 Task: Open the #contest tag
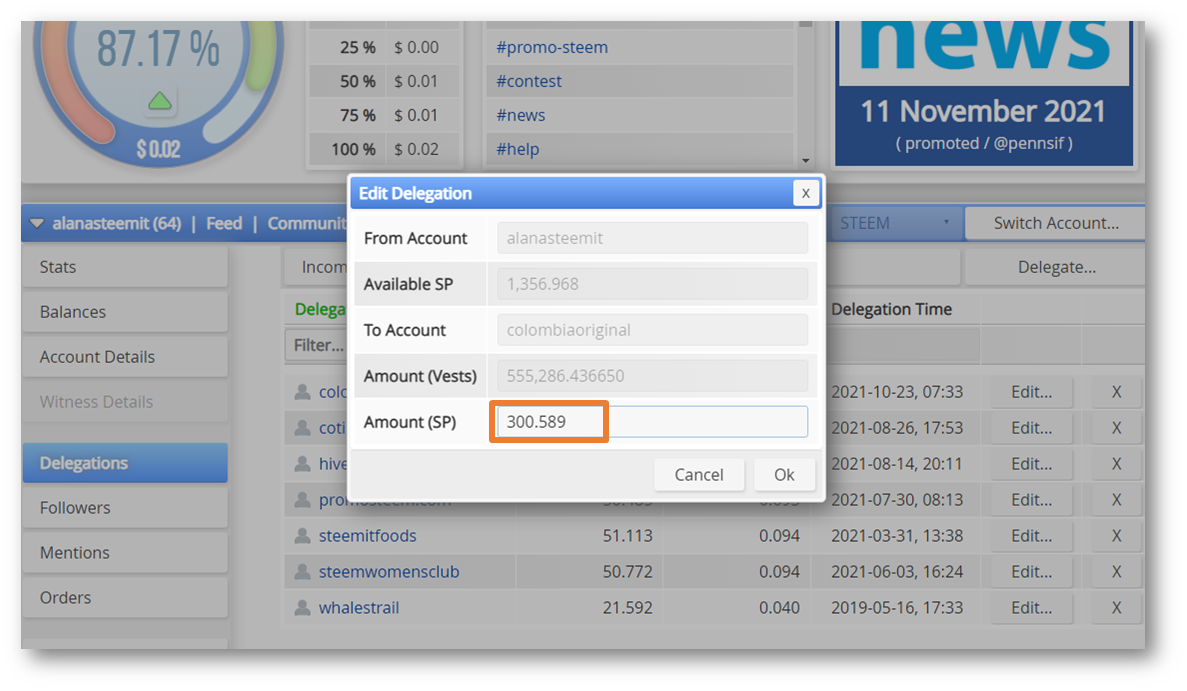(x=529, y=81)
